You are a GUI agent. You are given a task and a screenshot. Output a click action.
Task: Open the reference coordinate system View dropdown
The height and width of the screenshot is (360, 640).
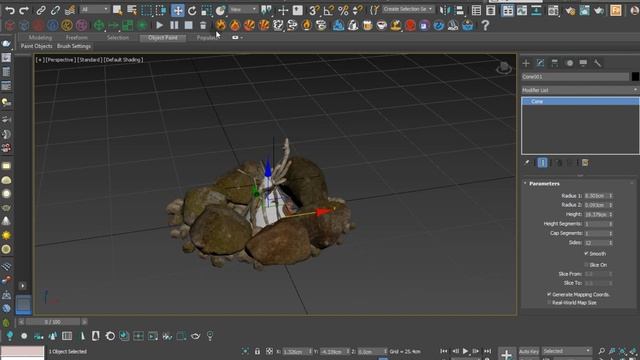tap(243, 9)
